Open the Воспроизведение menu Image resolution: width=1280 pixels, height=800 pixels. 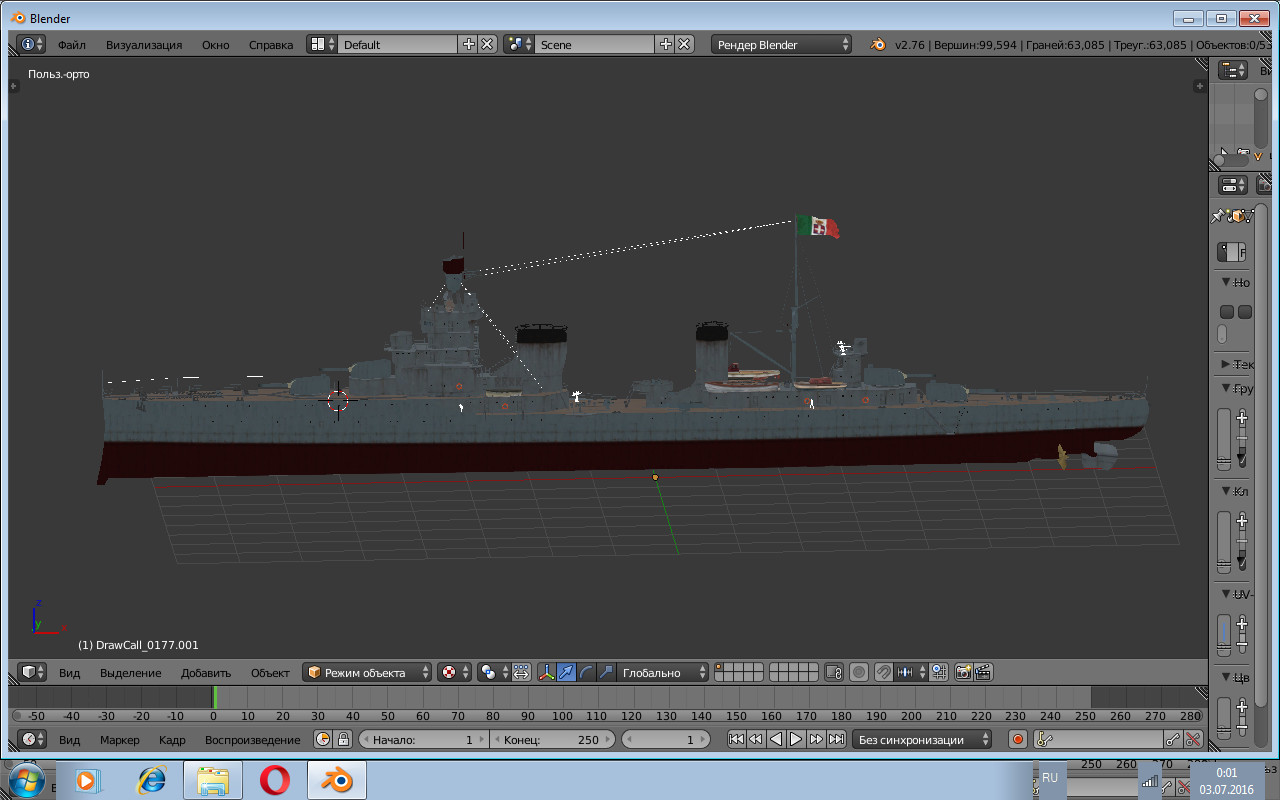pyautogui.click(x=252, y=740)
